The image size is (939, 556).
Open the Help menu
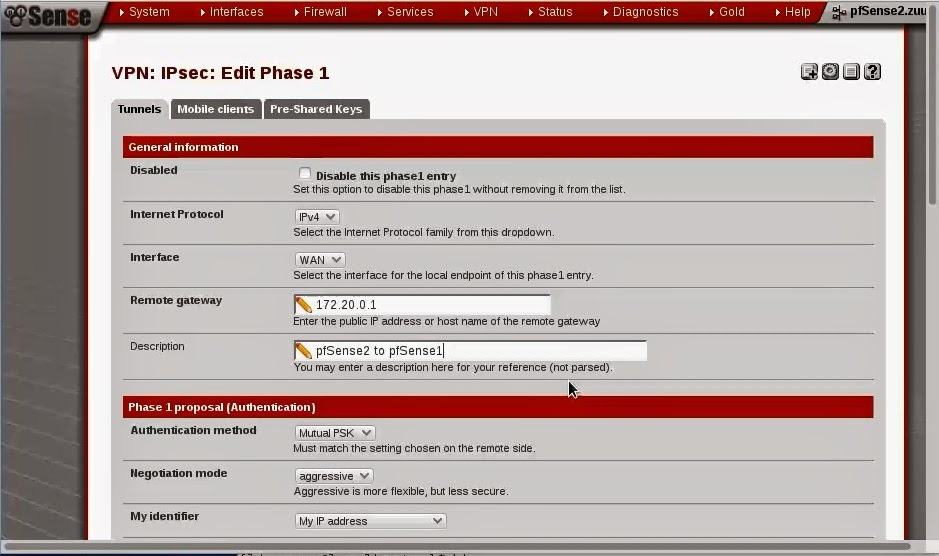[793, 12]
